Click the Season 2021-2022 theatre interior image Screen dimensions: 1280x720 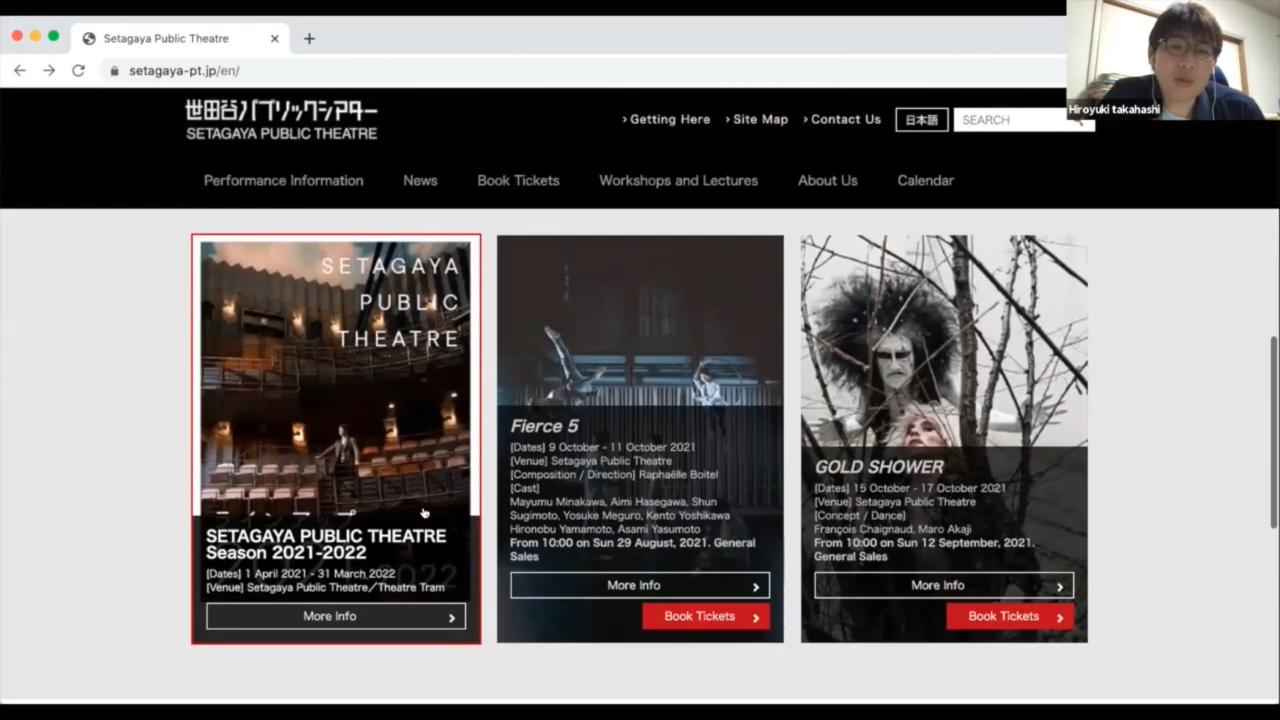pyautogui.click(x=336, y=377)
